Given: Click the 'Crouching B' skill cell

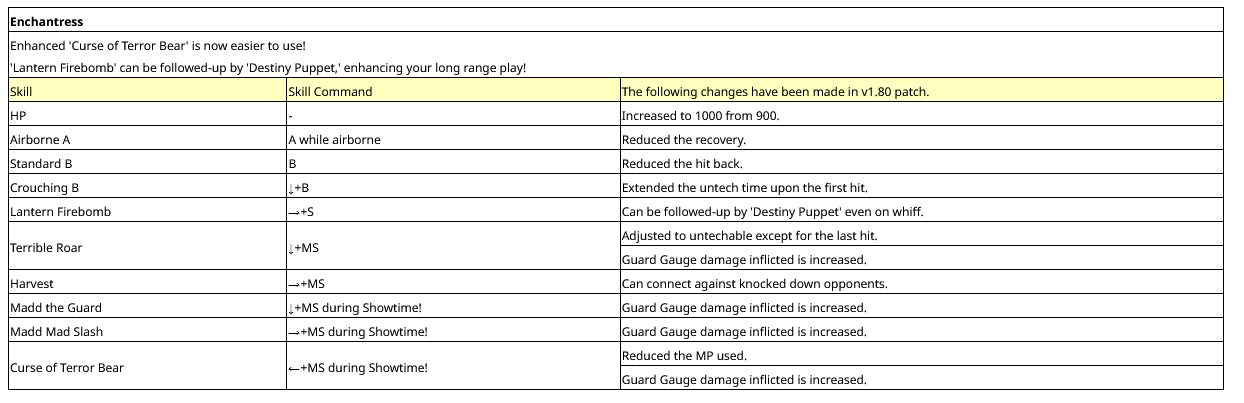Looking at the screenshot, I should coord(147,187).
